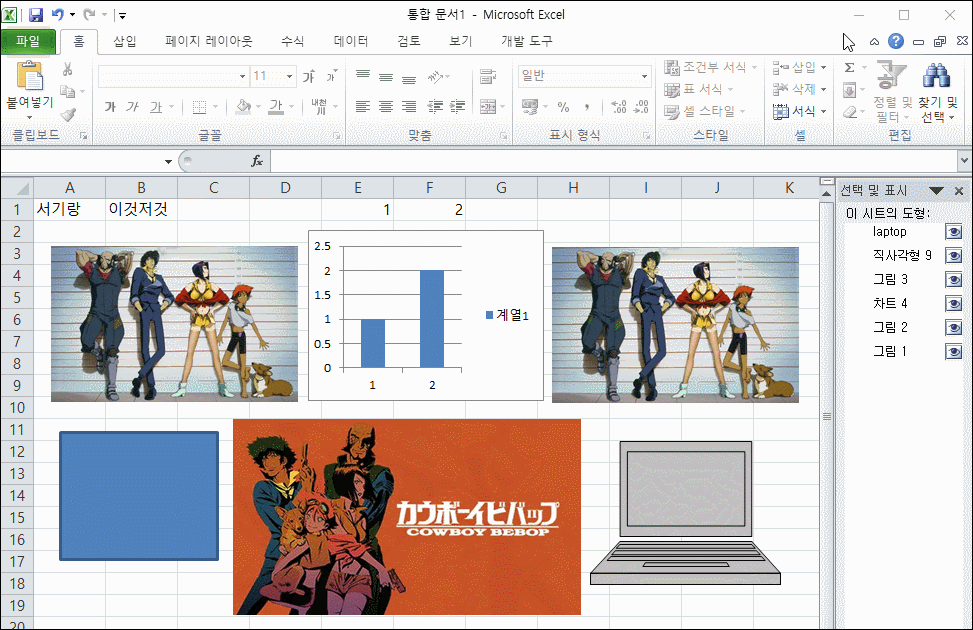Click the 삭제 cells button

point(799,89)
